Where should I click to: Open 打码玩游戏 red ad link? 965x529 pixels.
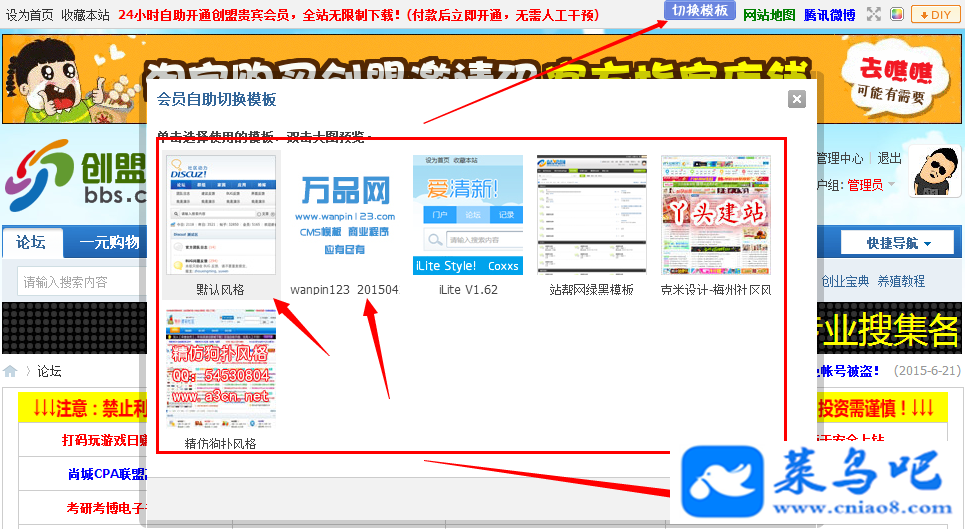tap(105, 440)
